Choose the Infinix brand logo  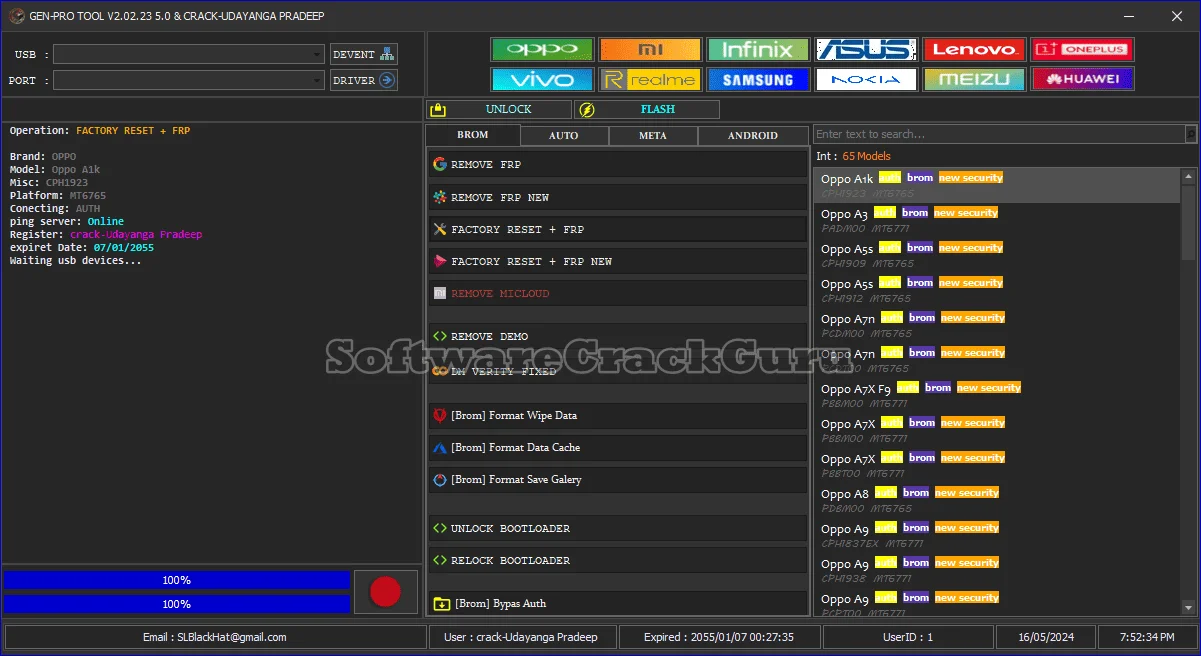point(758,50)
